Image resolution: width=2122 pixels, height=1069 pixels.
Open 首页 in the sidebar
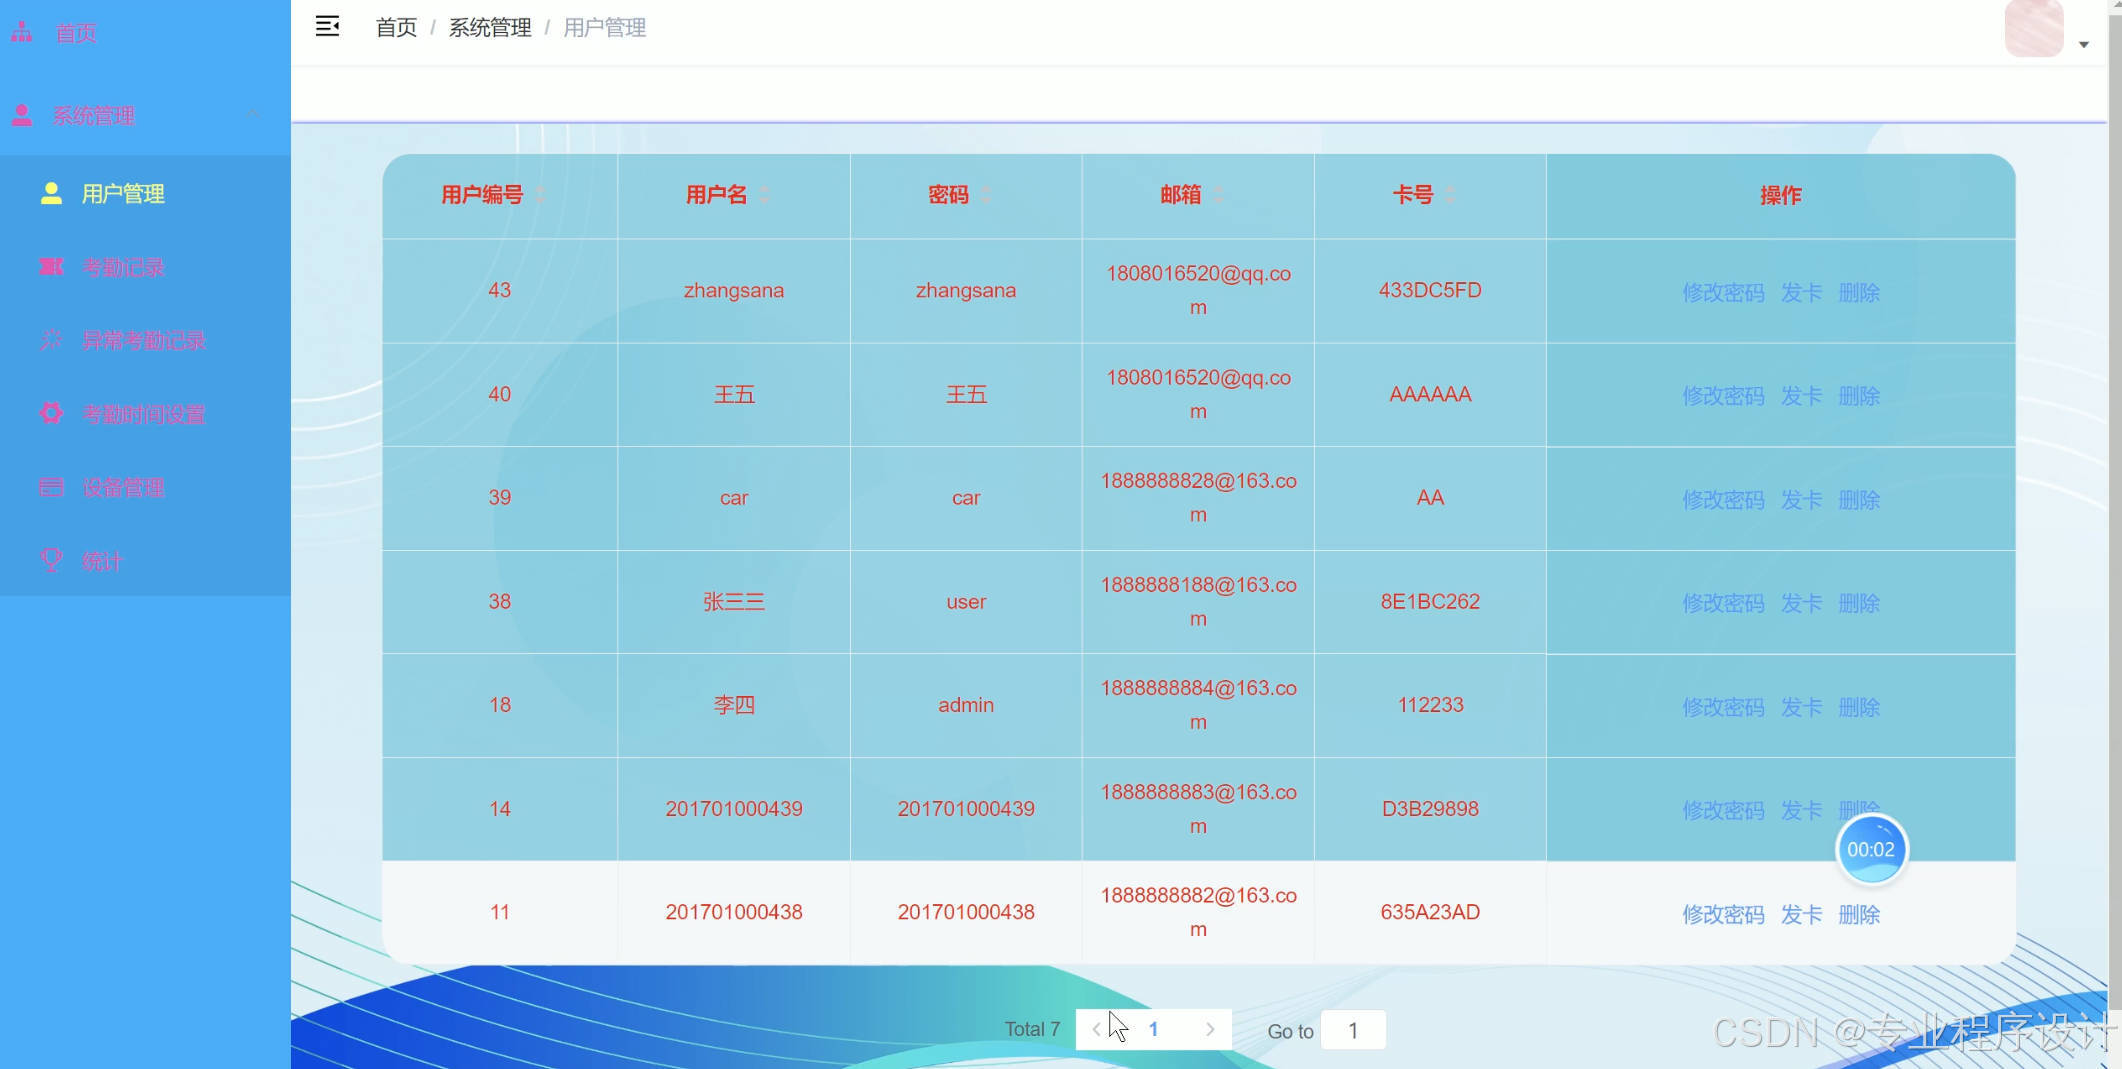tap(76, 33)
